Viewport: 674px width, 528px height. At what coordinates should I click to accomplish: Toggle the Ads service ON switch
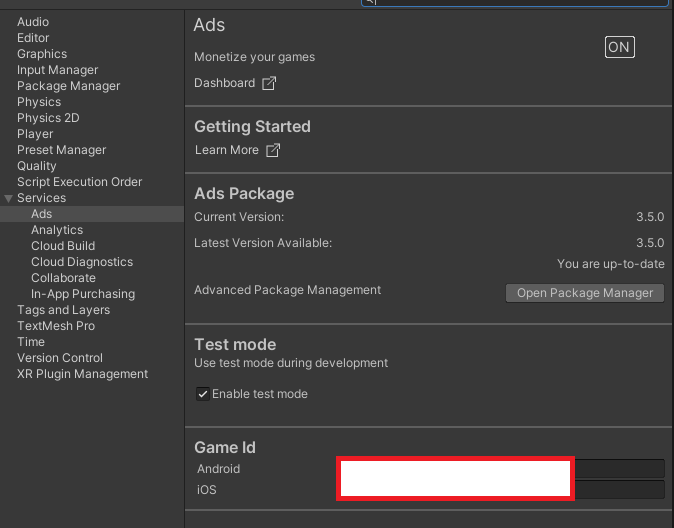point(619,47)
